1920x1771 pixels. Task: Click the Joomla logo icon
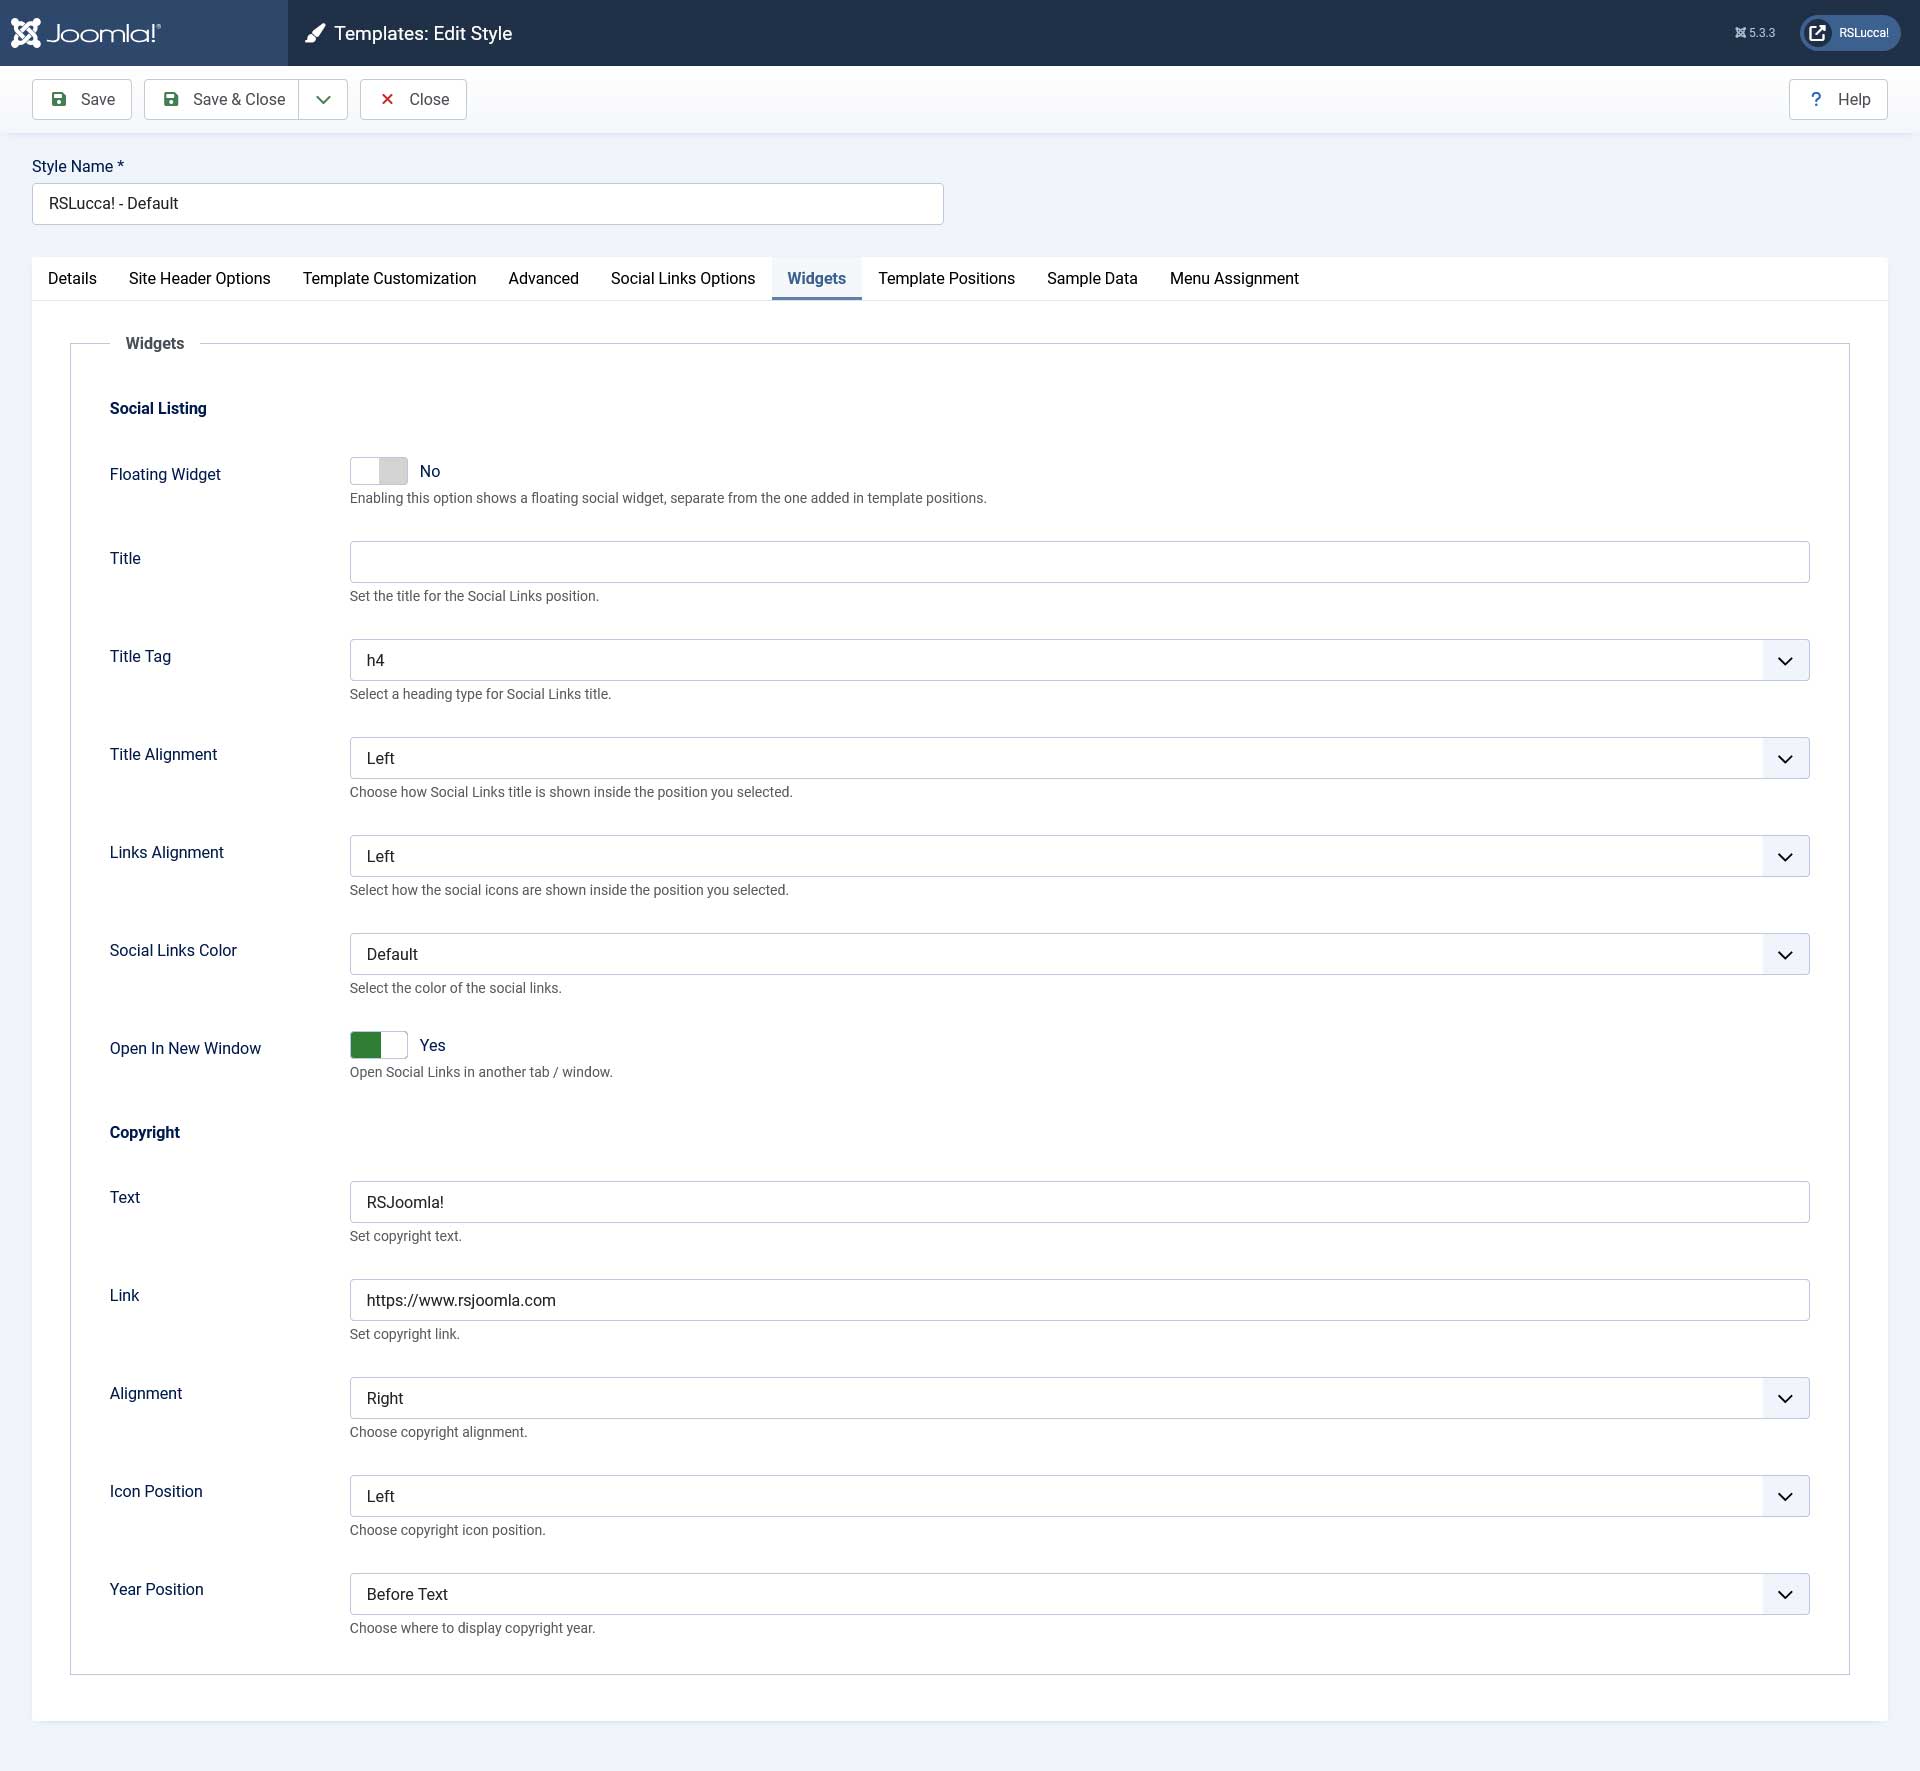pyautogui.click(x=26, y=33)
